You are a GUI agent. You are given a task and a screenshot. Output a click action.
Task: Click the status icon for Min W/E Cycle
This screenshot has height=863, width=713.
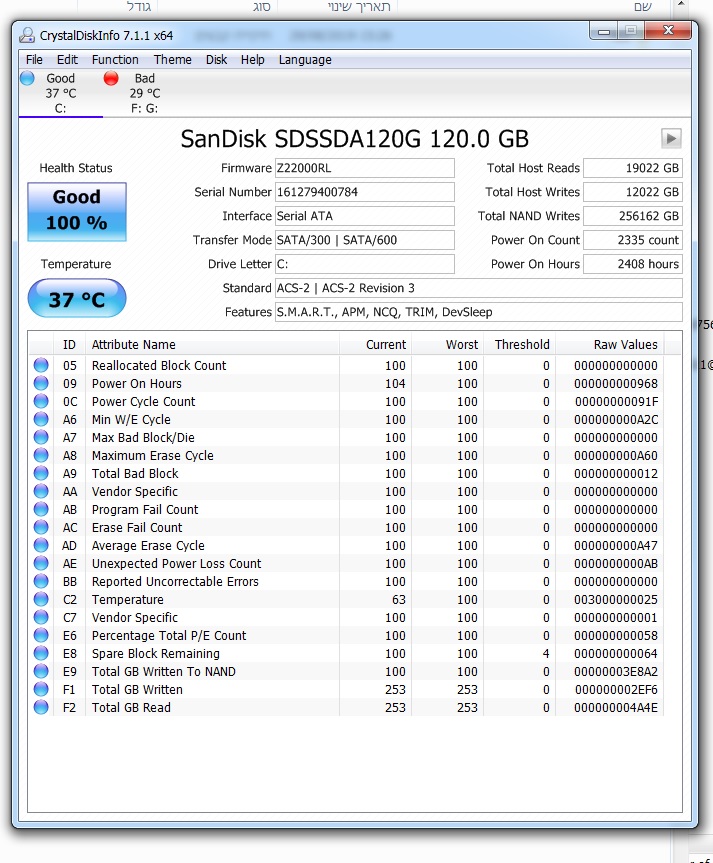[41, 419]
